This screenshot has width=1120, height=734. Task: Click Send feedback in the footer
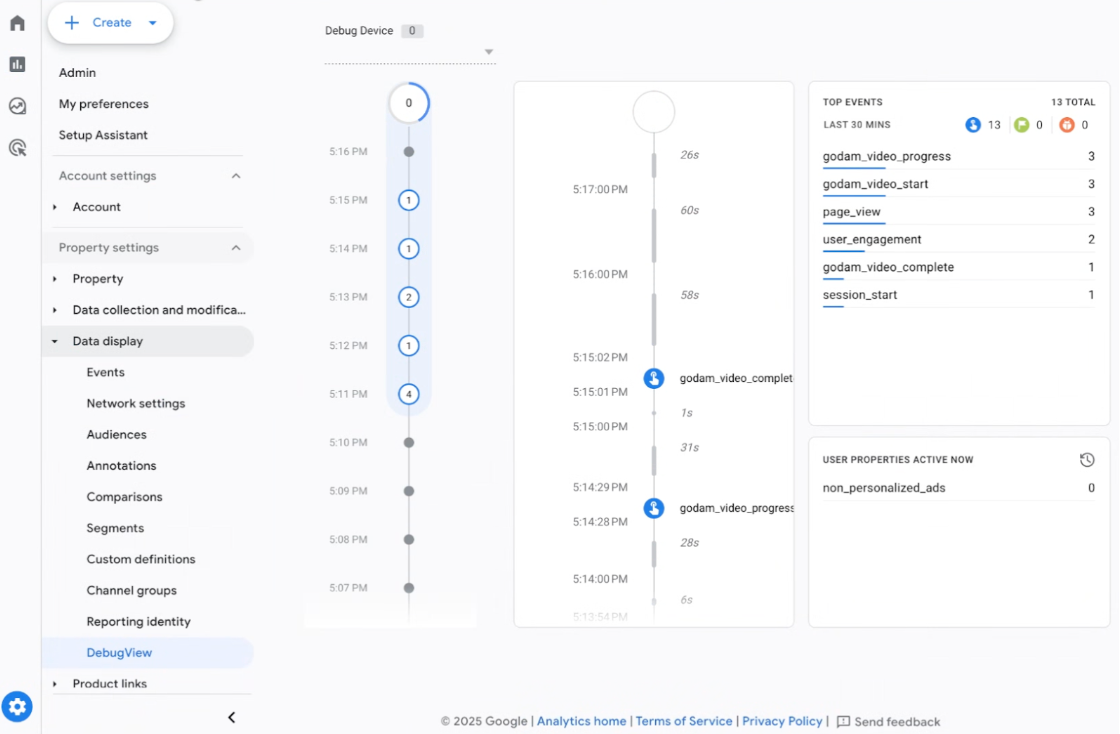(x=889, y=722)
